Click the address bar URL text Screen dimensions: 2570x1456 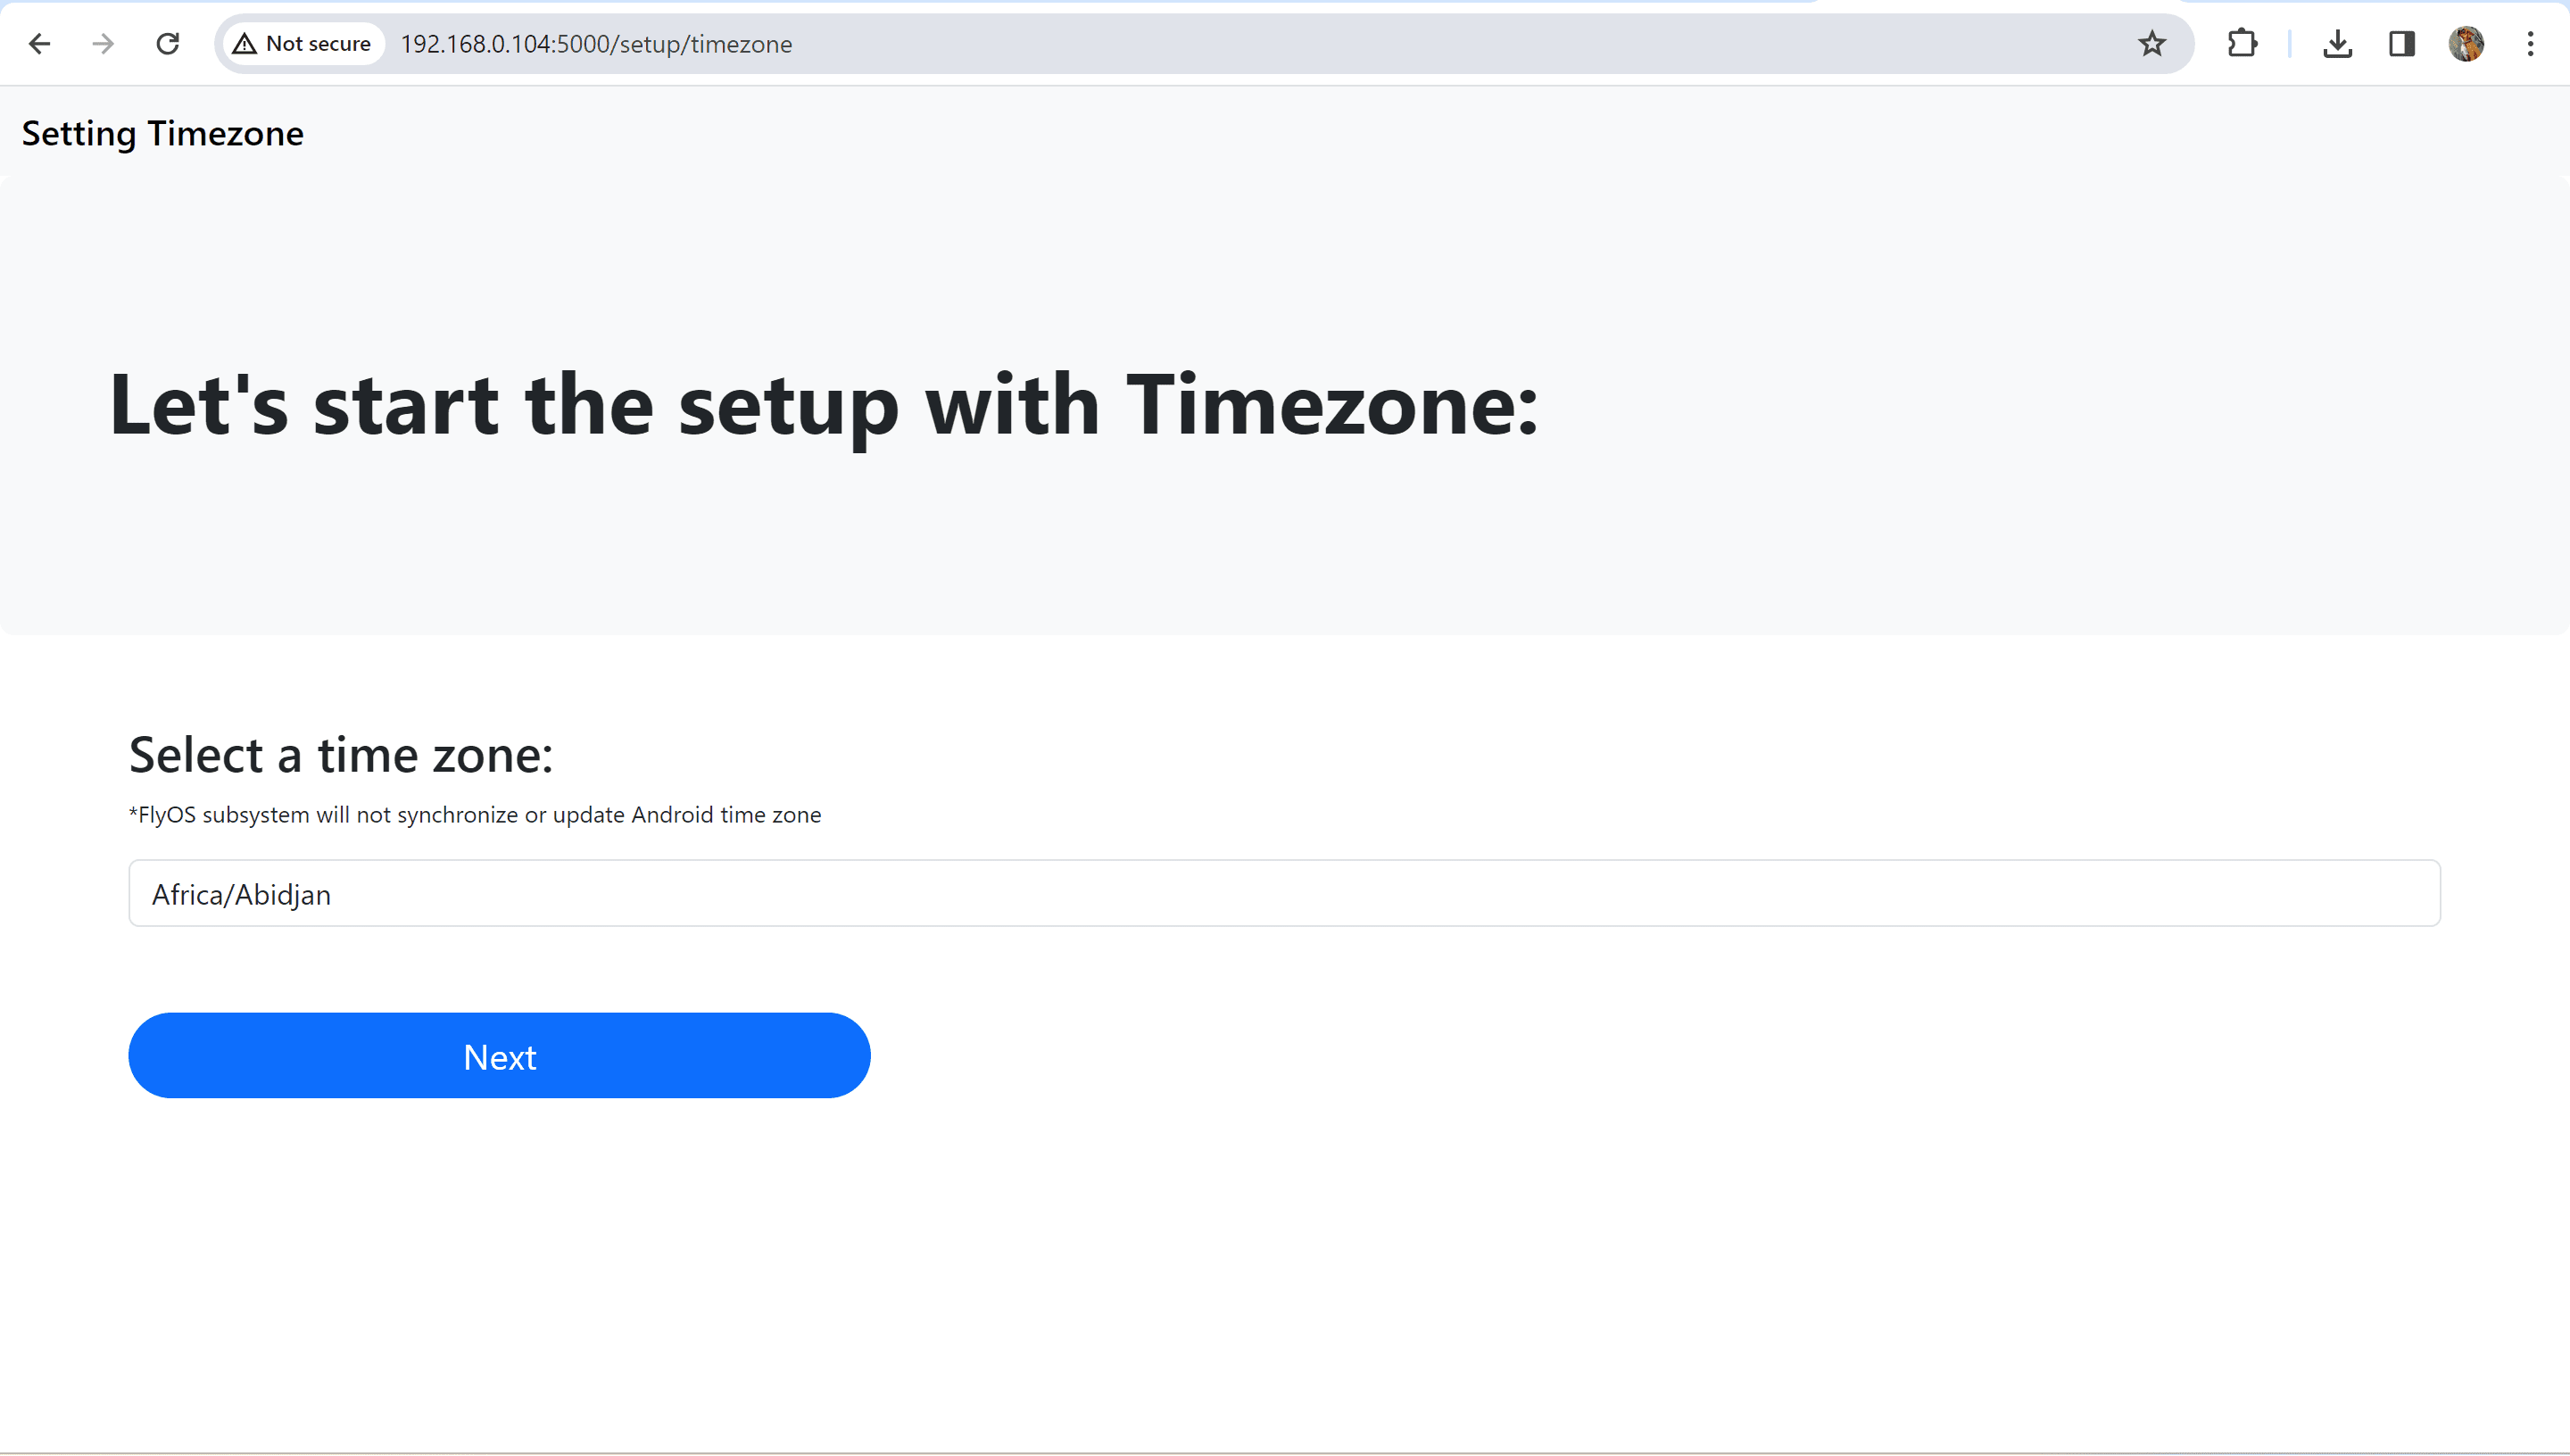coord(596,44)
